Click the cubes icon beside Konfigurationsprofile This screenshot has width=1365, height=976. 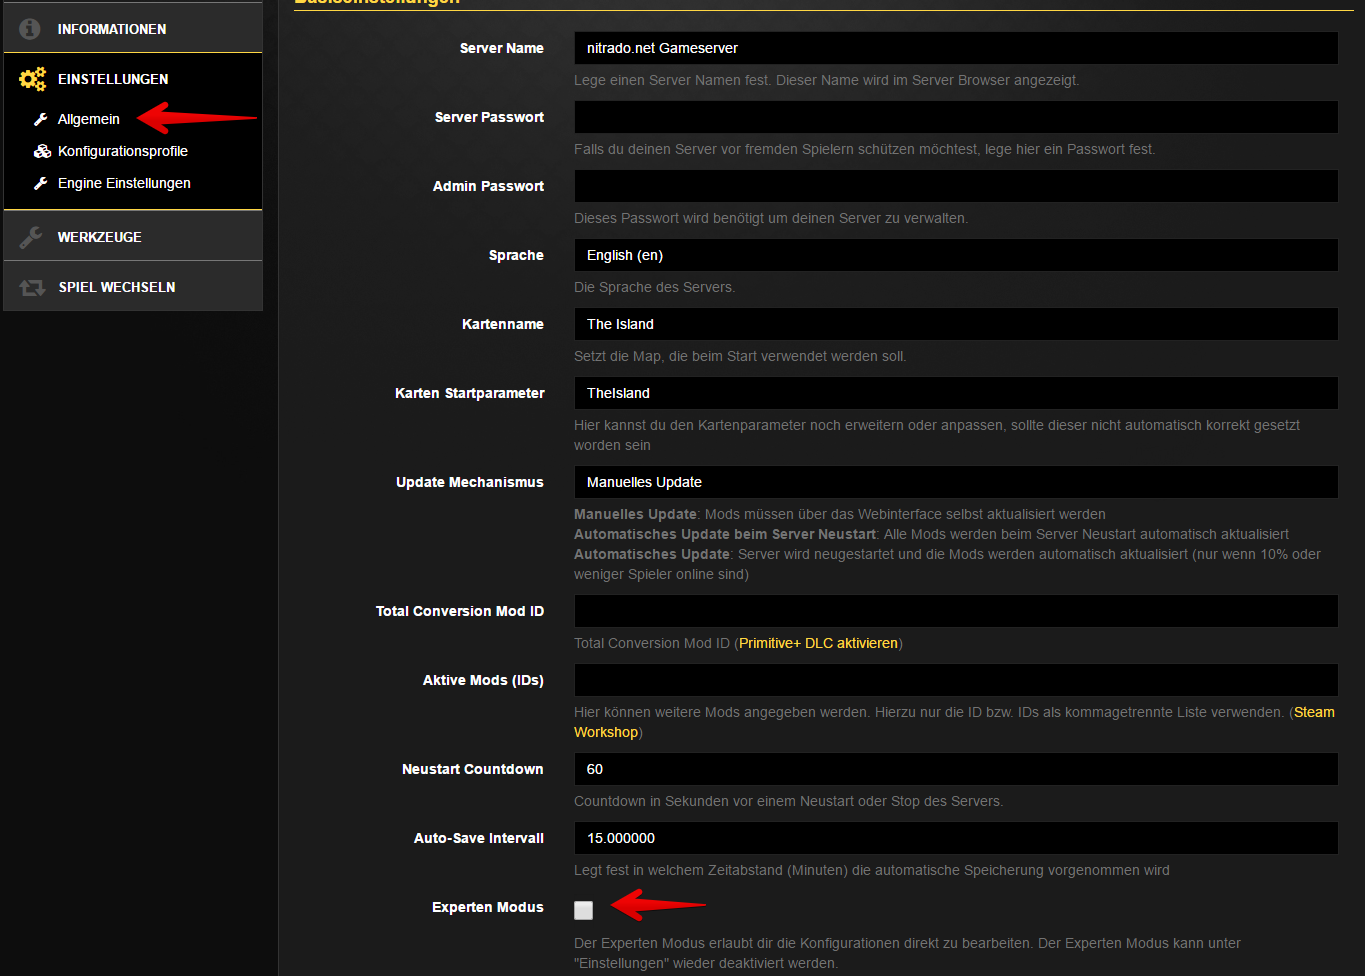coord(42,151)
